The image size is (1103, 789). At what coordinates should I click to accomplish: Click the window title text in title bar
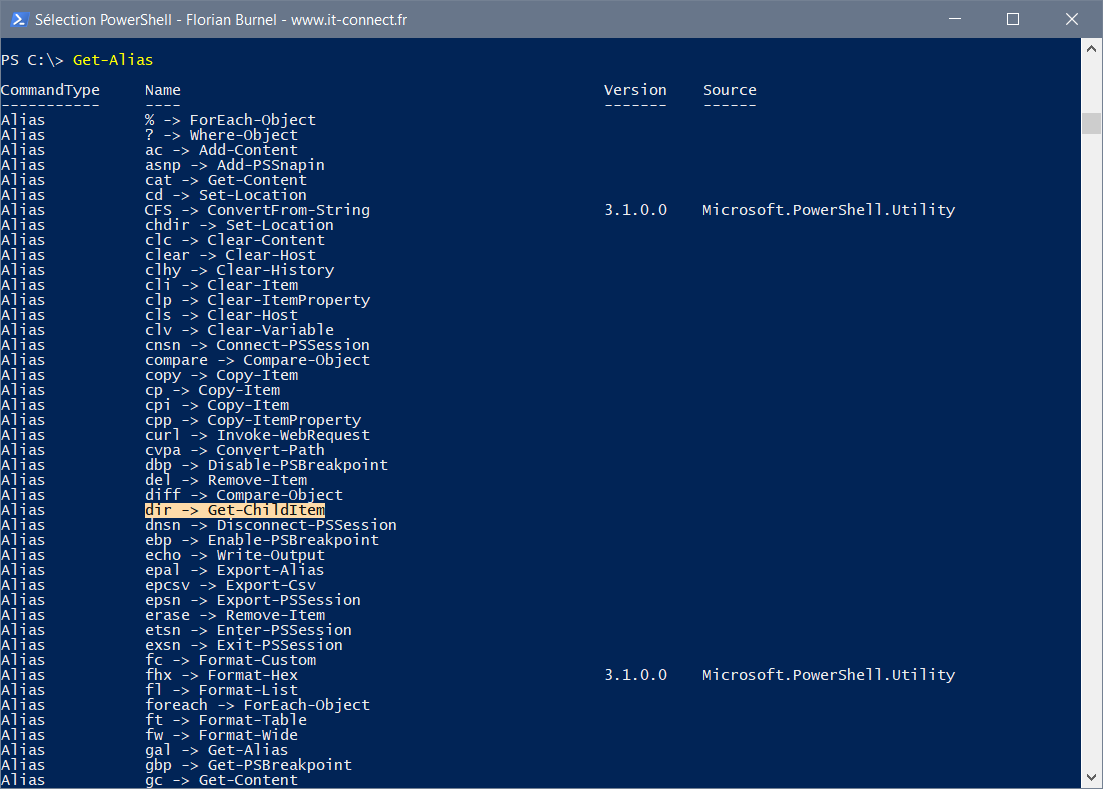tap(220, 19)
